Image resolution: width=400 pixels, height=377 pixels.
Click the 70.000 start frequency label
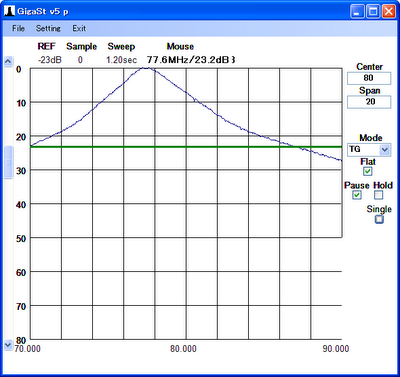(x=28, y=349)
